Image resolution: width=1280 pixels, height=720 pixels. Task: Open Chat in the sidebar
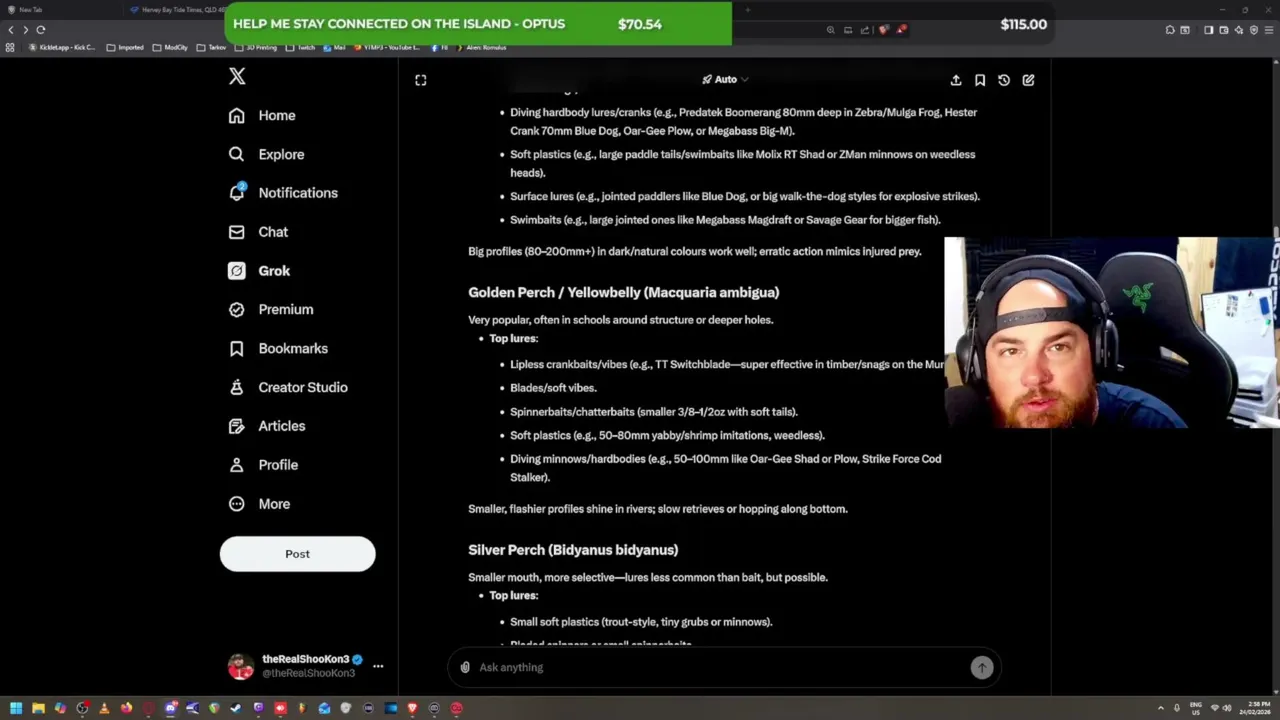(x=258, y=232)
